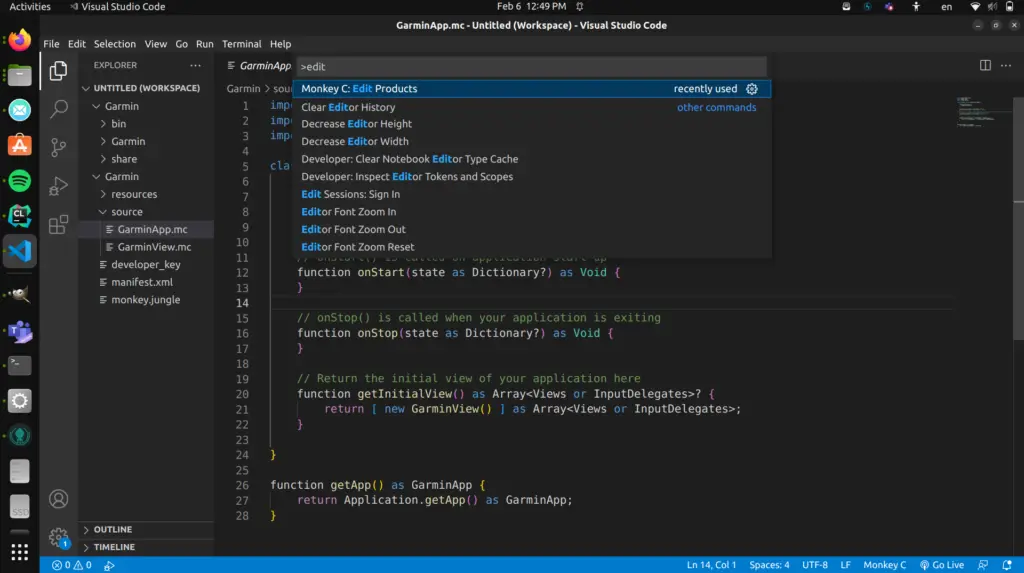
Task: Click the errors and warnings status indicator
Action: tap(72, 565)
